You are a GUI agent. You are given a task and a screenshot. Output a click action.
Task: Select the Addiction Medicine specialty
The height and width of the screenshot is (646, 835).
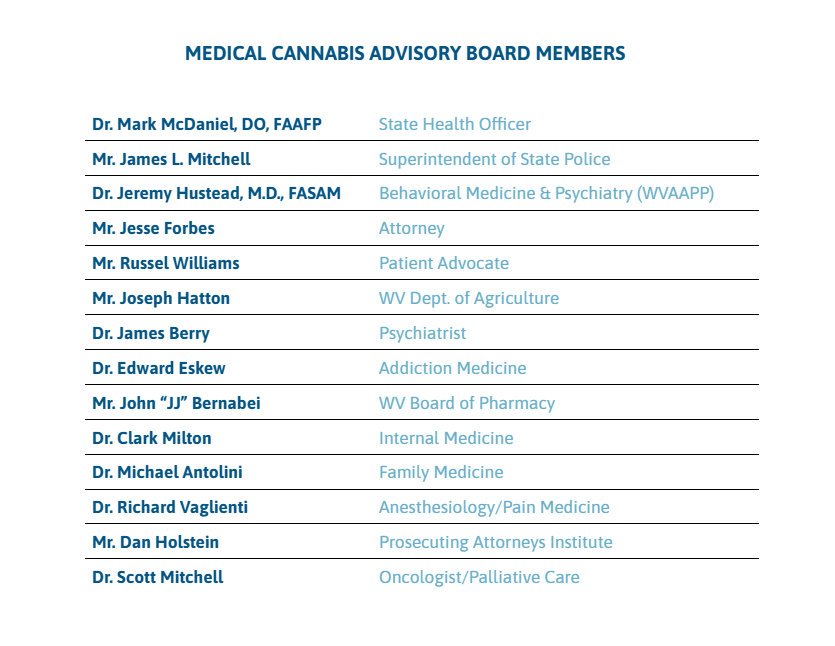click(x=452, y=368)
